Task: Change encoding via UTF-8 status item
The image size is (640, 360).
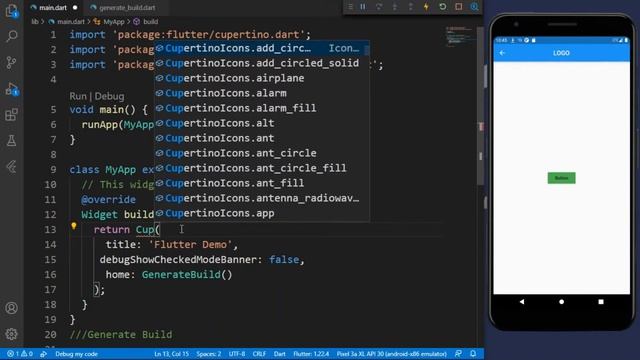Action: coord(237,354)
